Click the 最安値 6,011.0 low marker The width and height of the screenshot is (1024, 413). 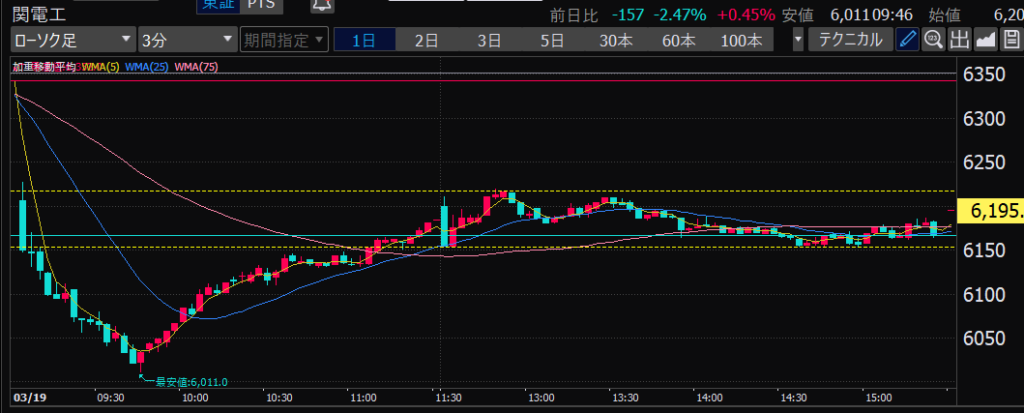191,382
